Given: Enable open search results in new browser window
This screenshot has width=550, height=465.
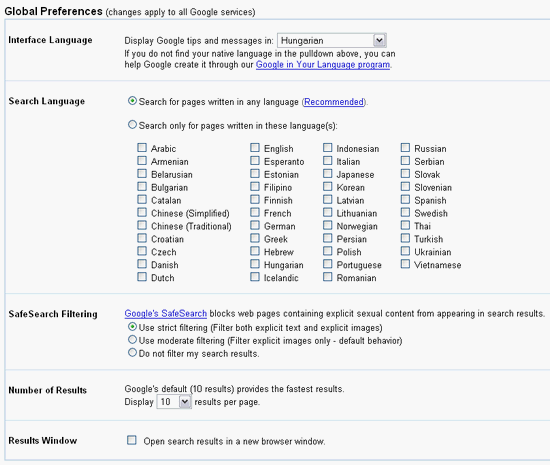Looking at the screenshot, I should (132, 440).
